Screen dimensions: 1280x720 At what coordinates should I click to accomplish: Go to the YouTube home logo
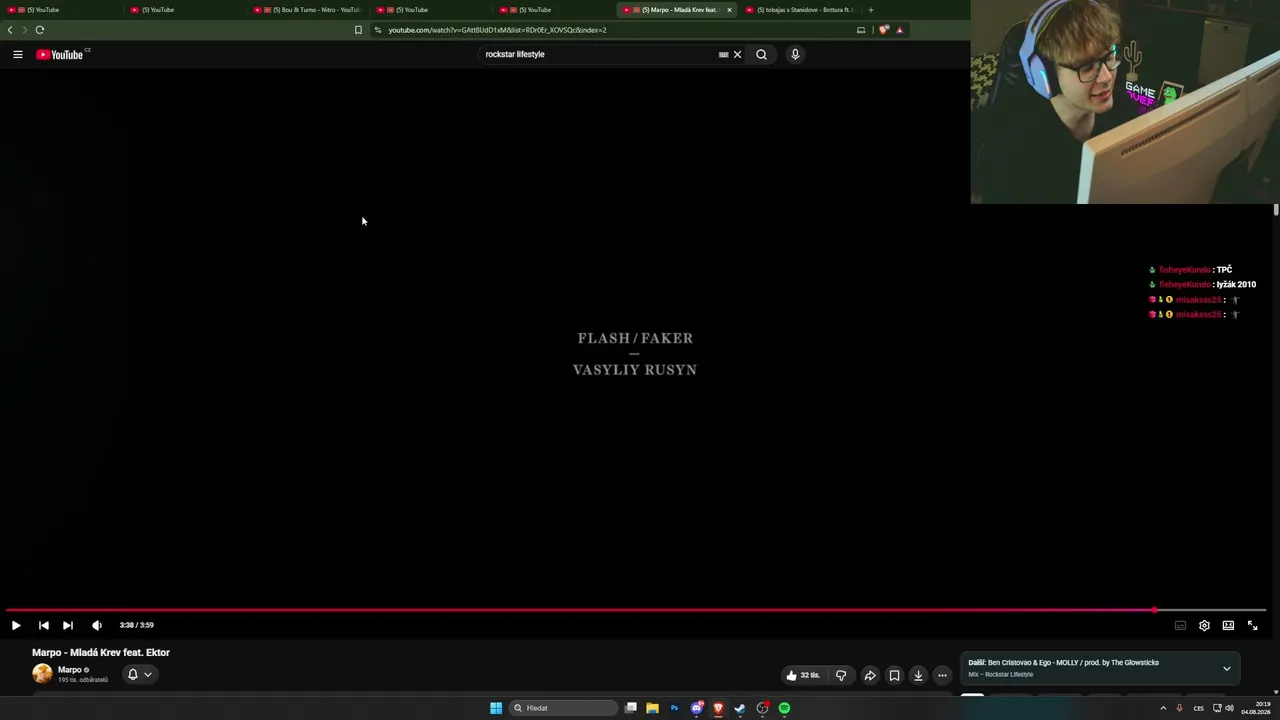coord(62,54)
